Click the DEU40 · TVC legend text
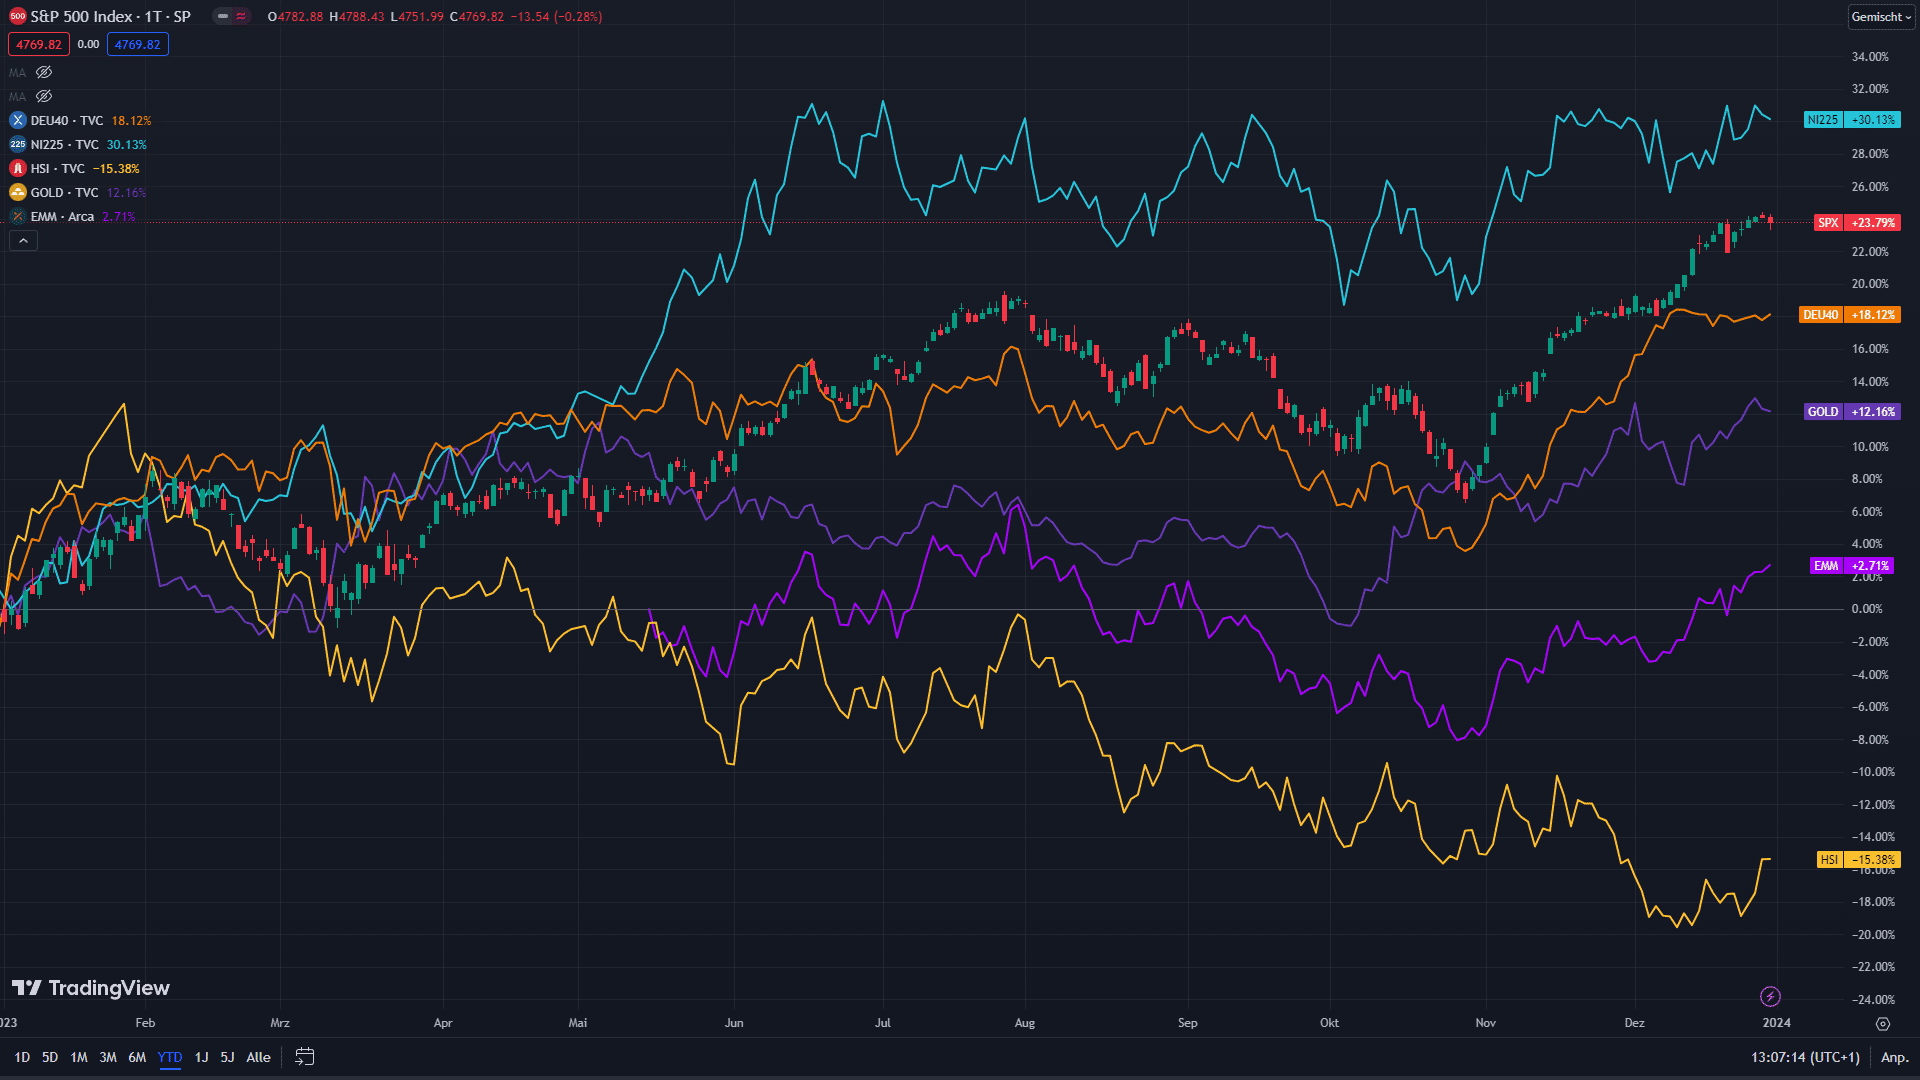Viewport: 1920px width, 1080px height. pyautogui.click(x=66, y=120)
